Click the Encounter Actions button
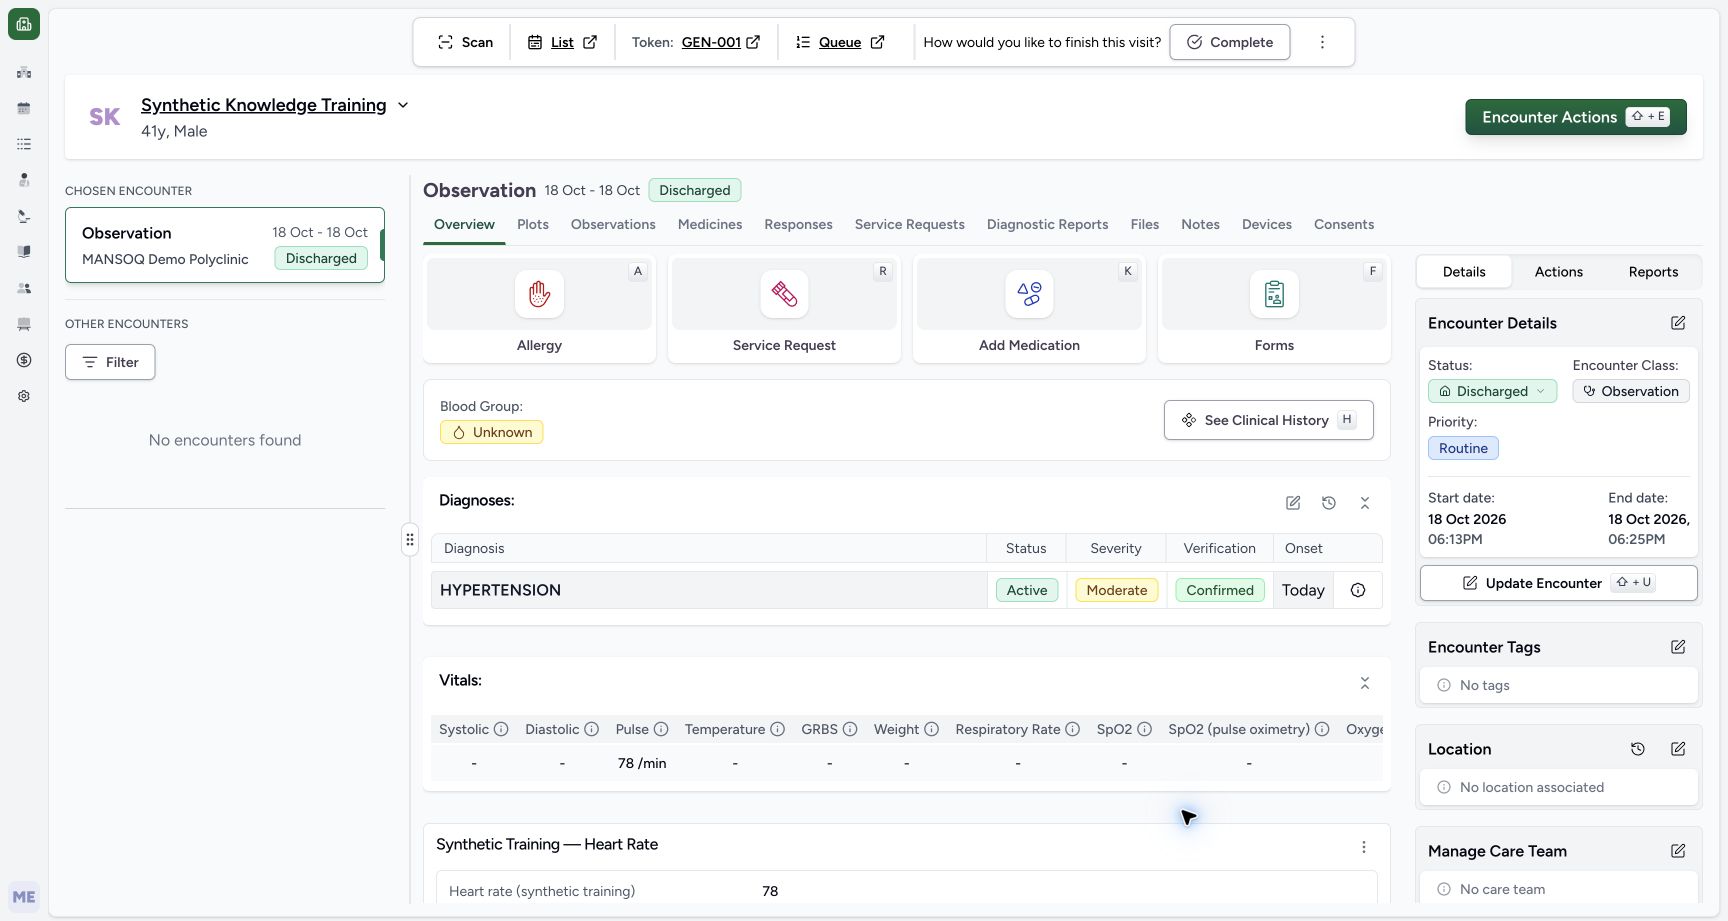The image size is (1728, 921). click(1576, 117)
